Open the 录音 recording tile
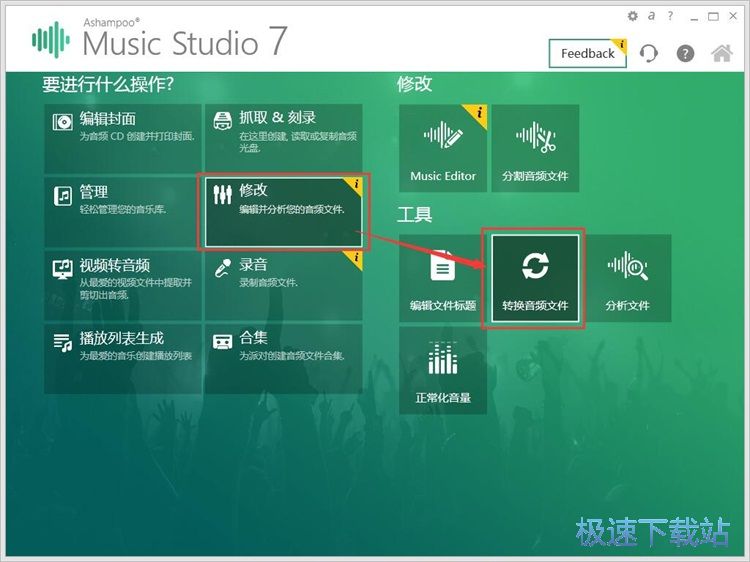Viewport: 750px width, 562px height. coord(284,286)
